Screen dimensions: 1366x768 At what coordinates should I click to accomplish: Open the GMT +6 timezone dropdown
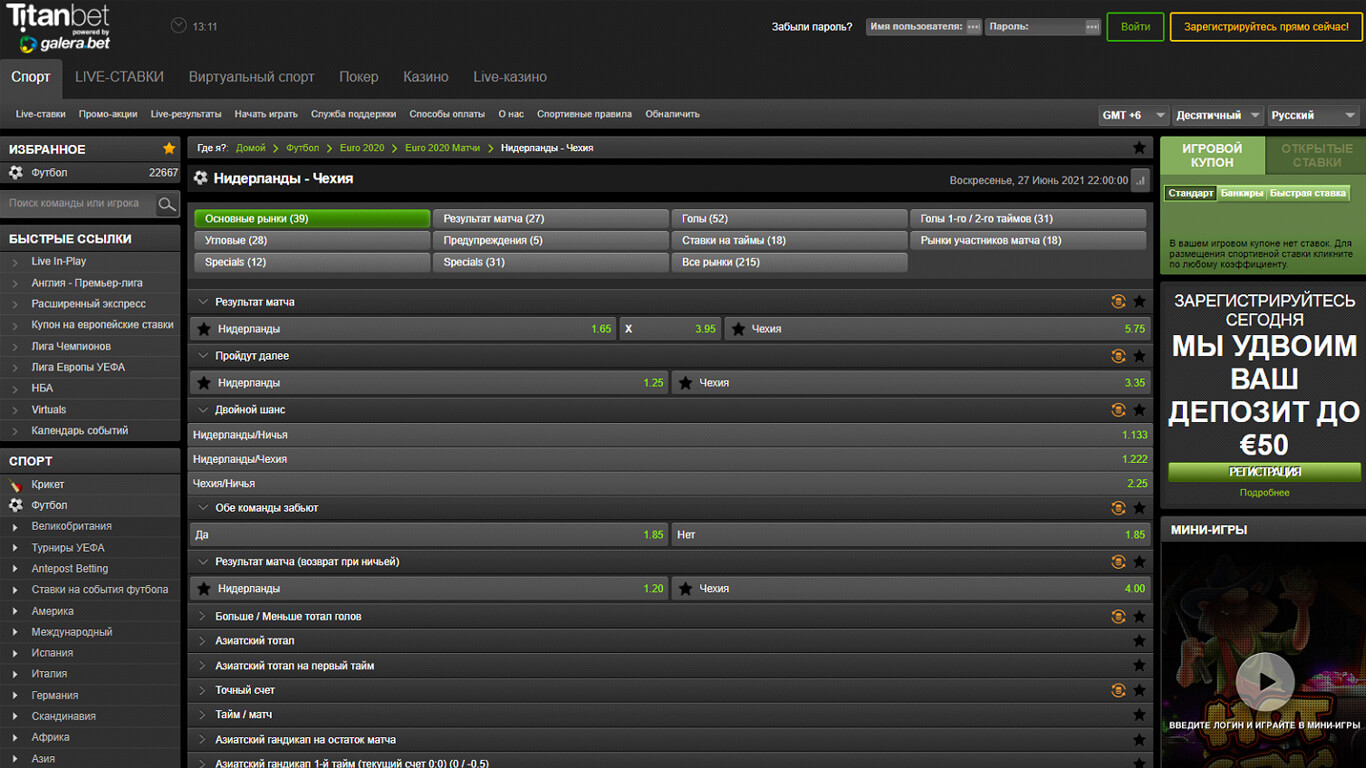coord(1133,115)
